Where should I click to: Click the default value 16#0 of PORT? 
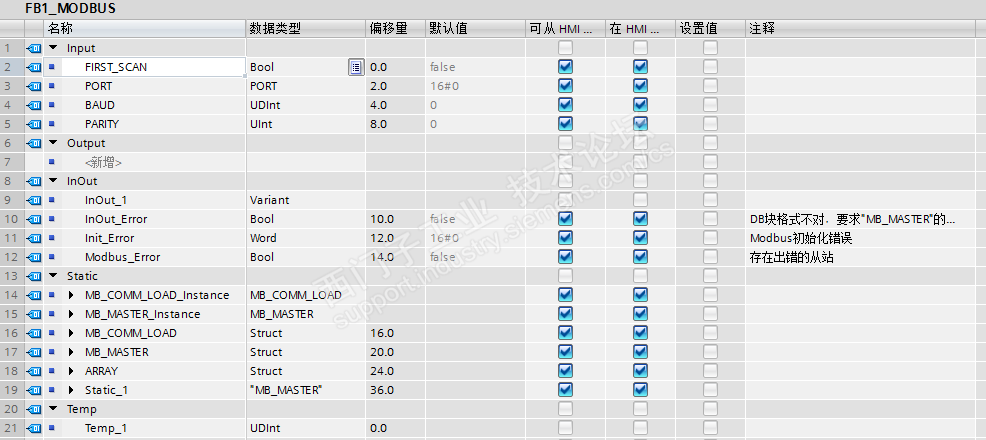[445, 86]
